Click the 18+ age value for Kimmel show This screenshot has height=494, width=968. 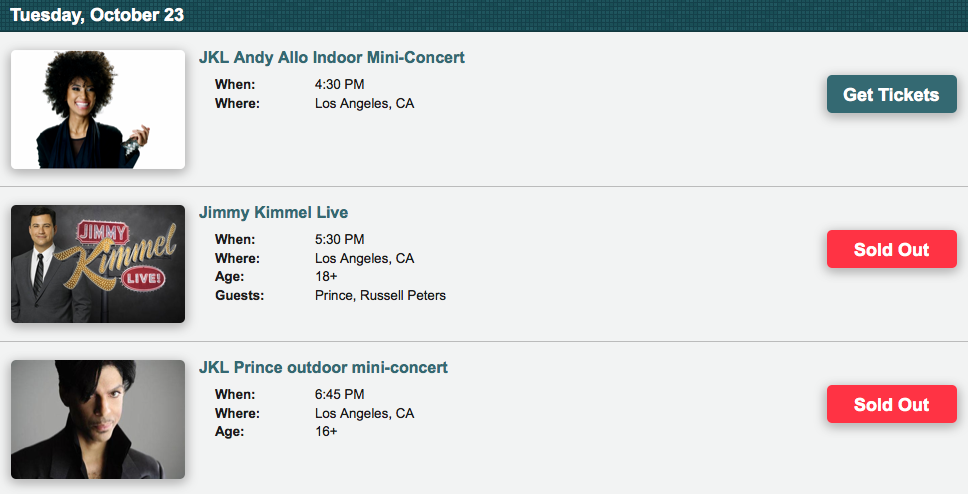pos(326,277)
